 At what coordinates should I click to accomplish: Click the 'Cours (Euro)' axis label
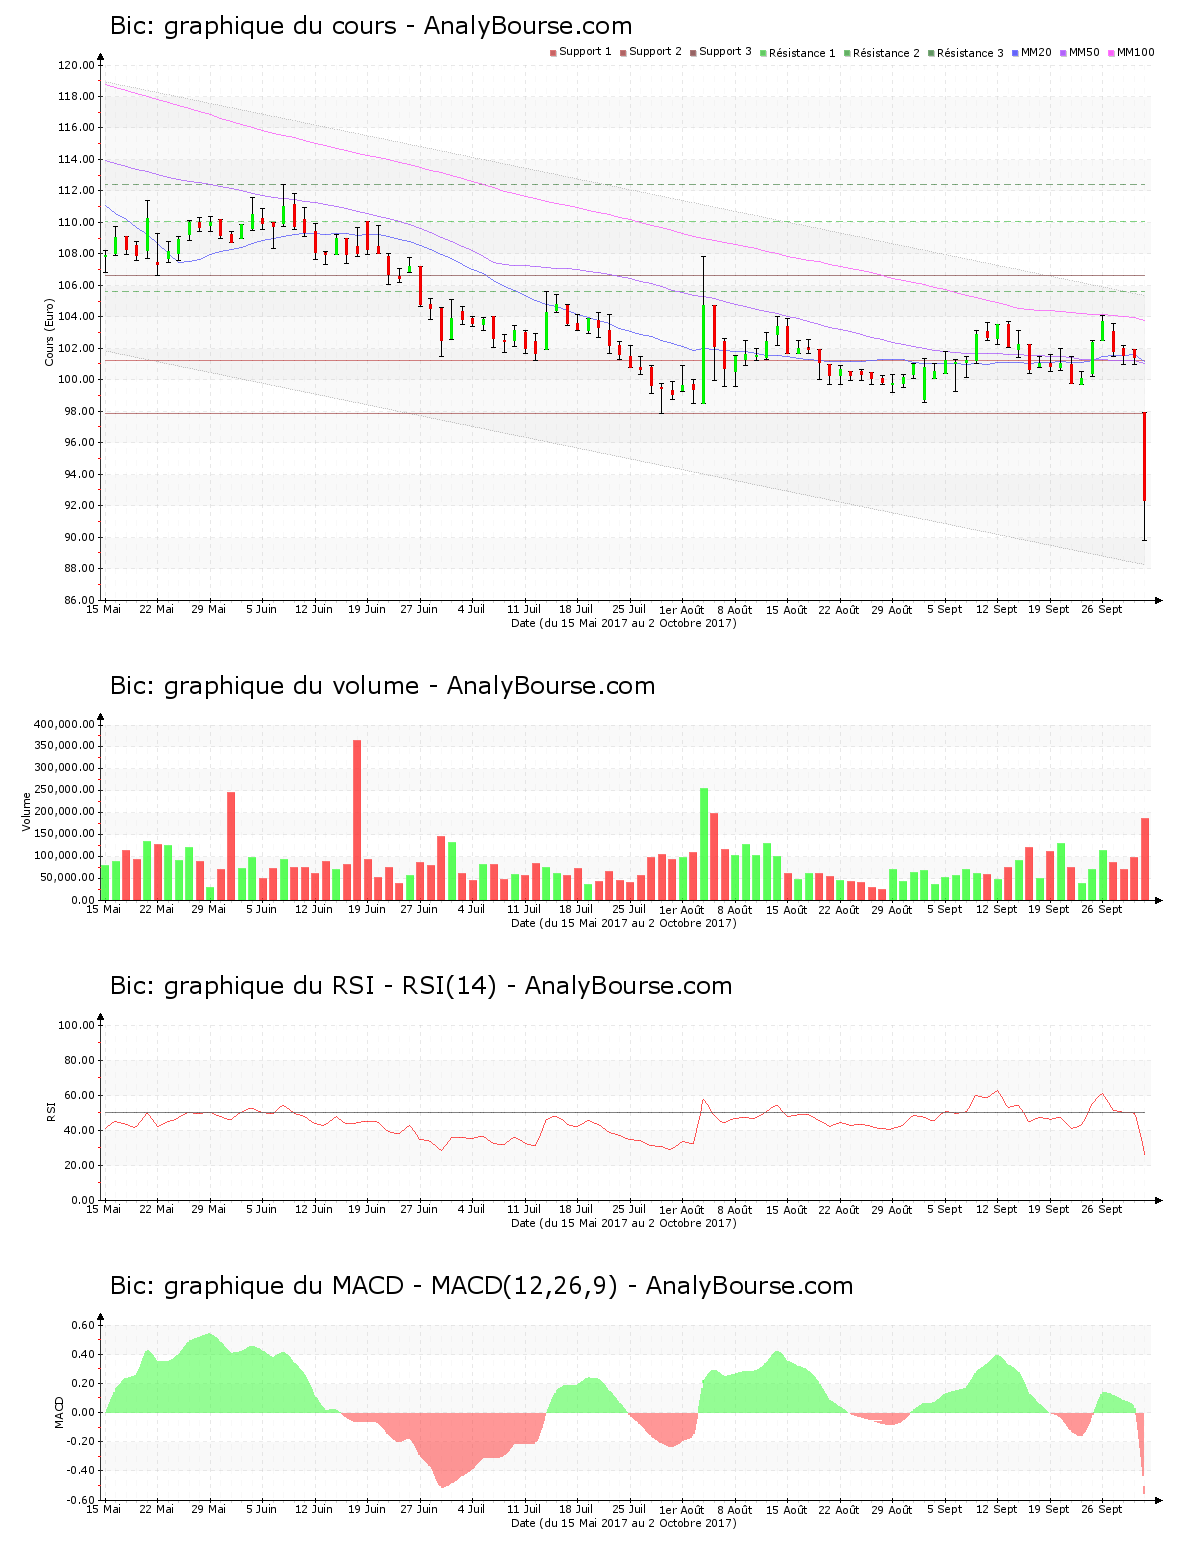tap(49, 332)
